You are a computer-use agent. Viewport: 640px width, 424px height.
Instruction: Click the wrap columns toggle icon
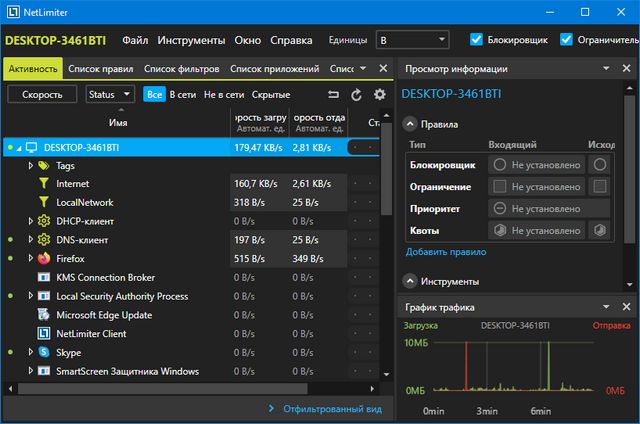tap(334, 94)
